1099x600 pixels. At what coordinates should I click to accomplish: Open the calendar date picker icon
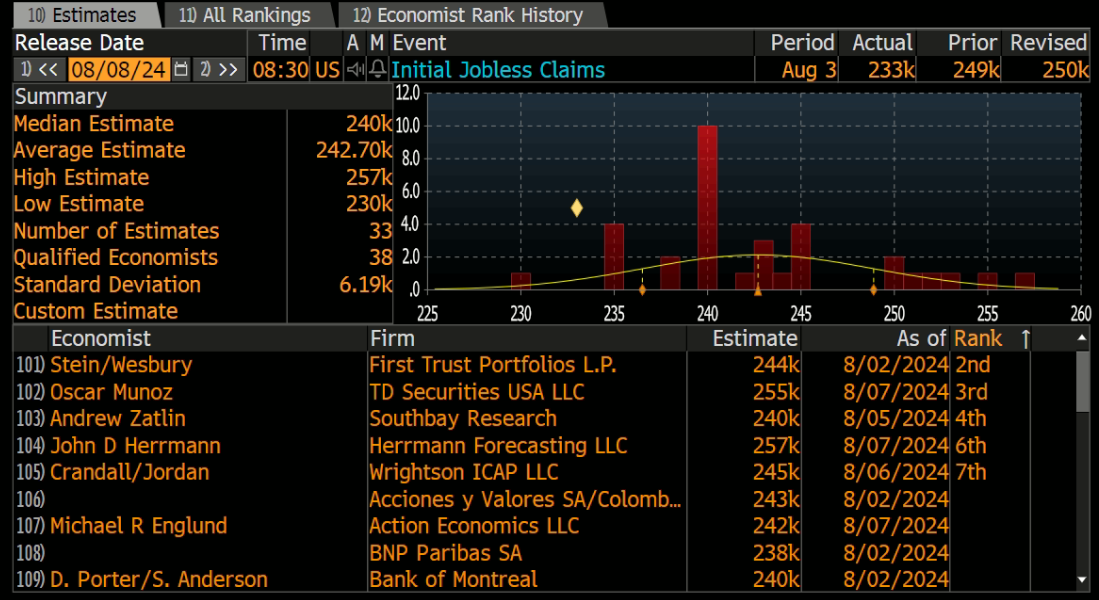click(181, 69)
